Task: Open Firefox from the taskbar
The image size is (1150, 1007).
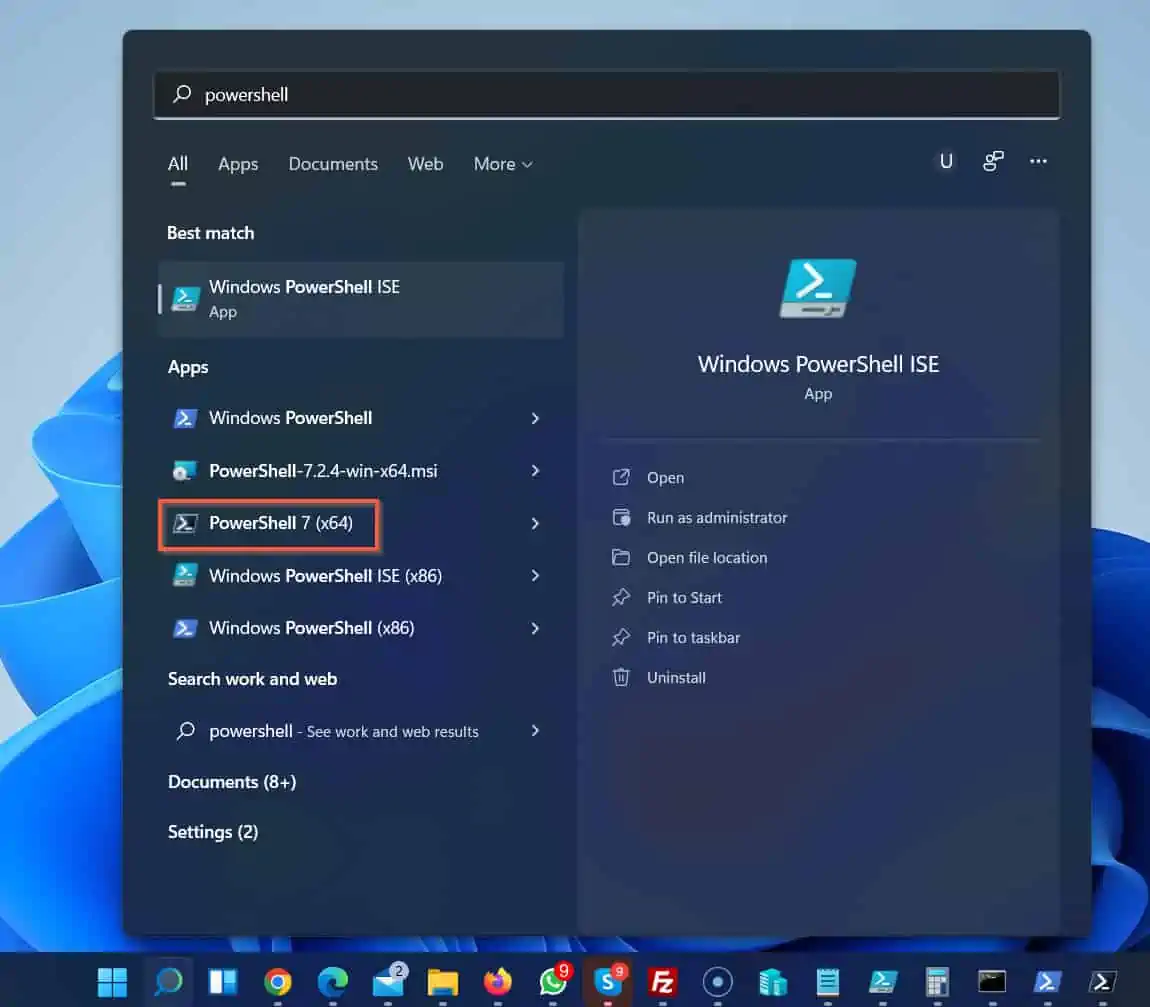Action: (497, 982)
